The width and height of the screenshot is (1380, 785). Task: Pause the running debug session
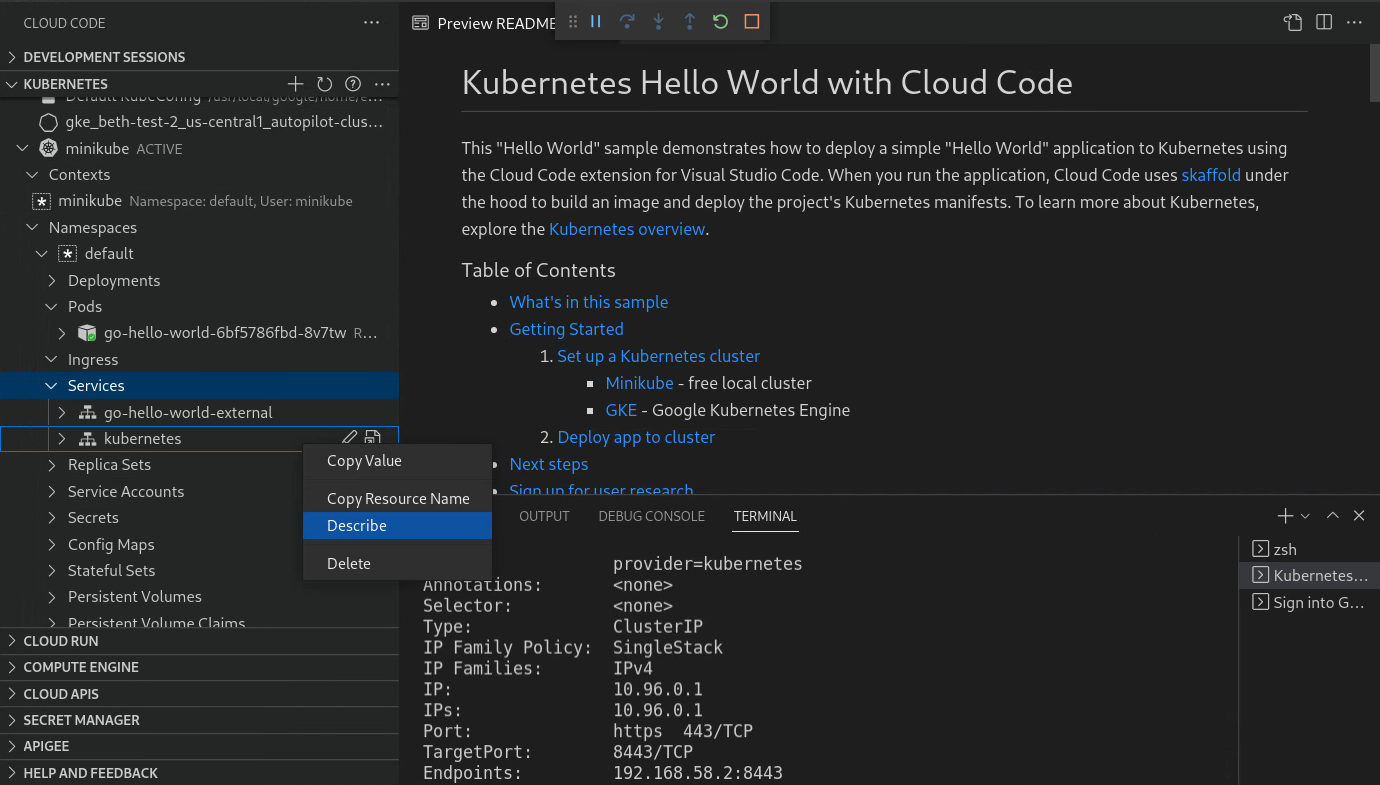pyautogui.click(x=595, y=21)
